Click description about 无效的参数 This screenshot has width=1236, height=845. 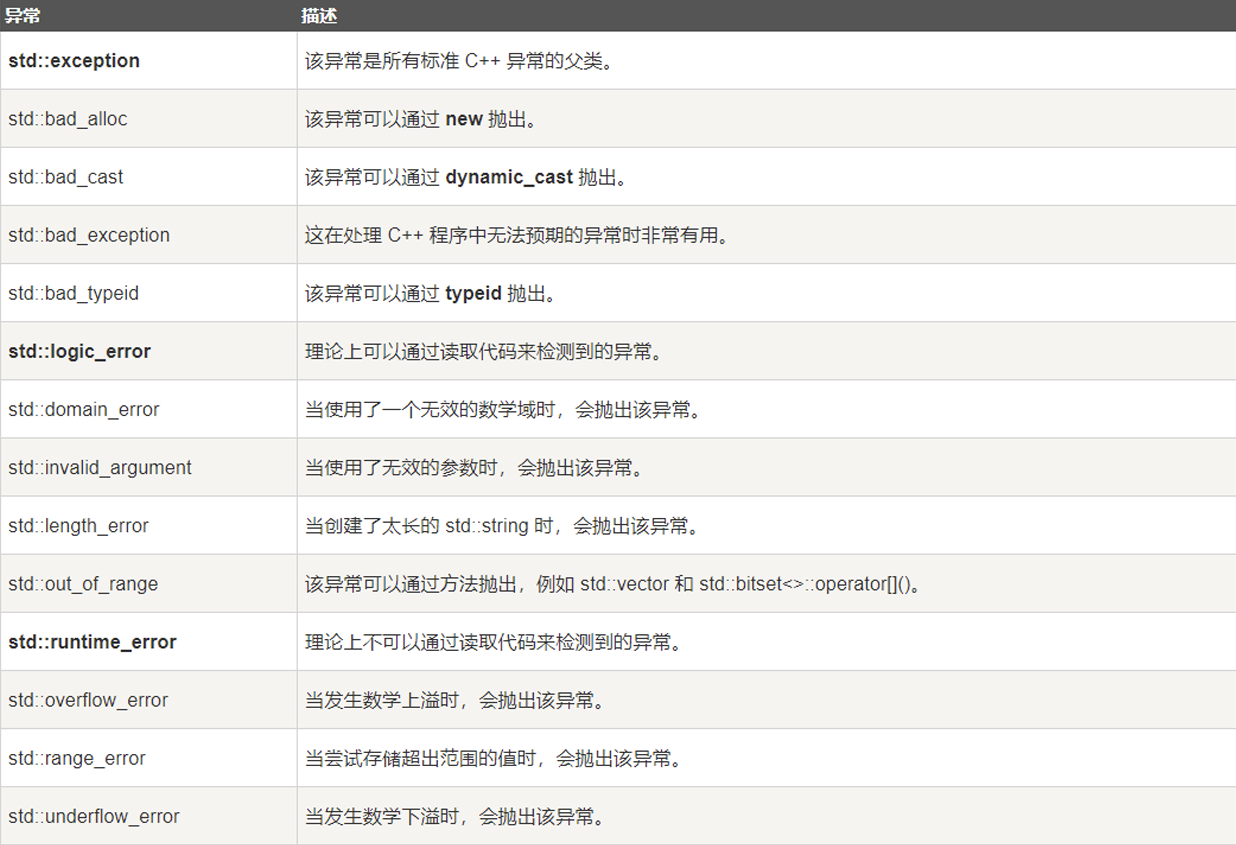point(474,467)
